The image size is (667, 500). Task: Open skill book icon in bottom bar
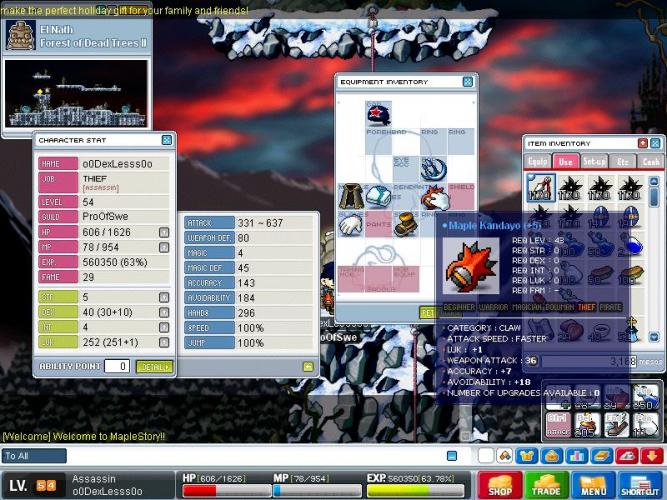click(601, 456)
